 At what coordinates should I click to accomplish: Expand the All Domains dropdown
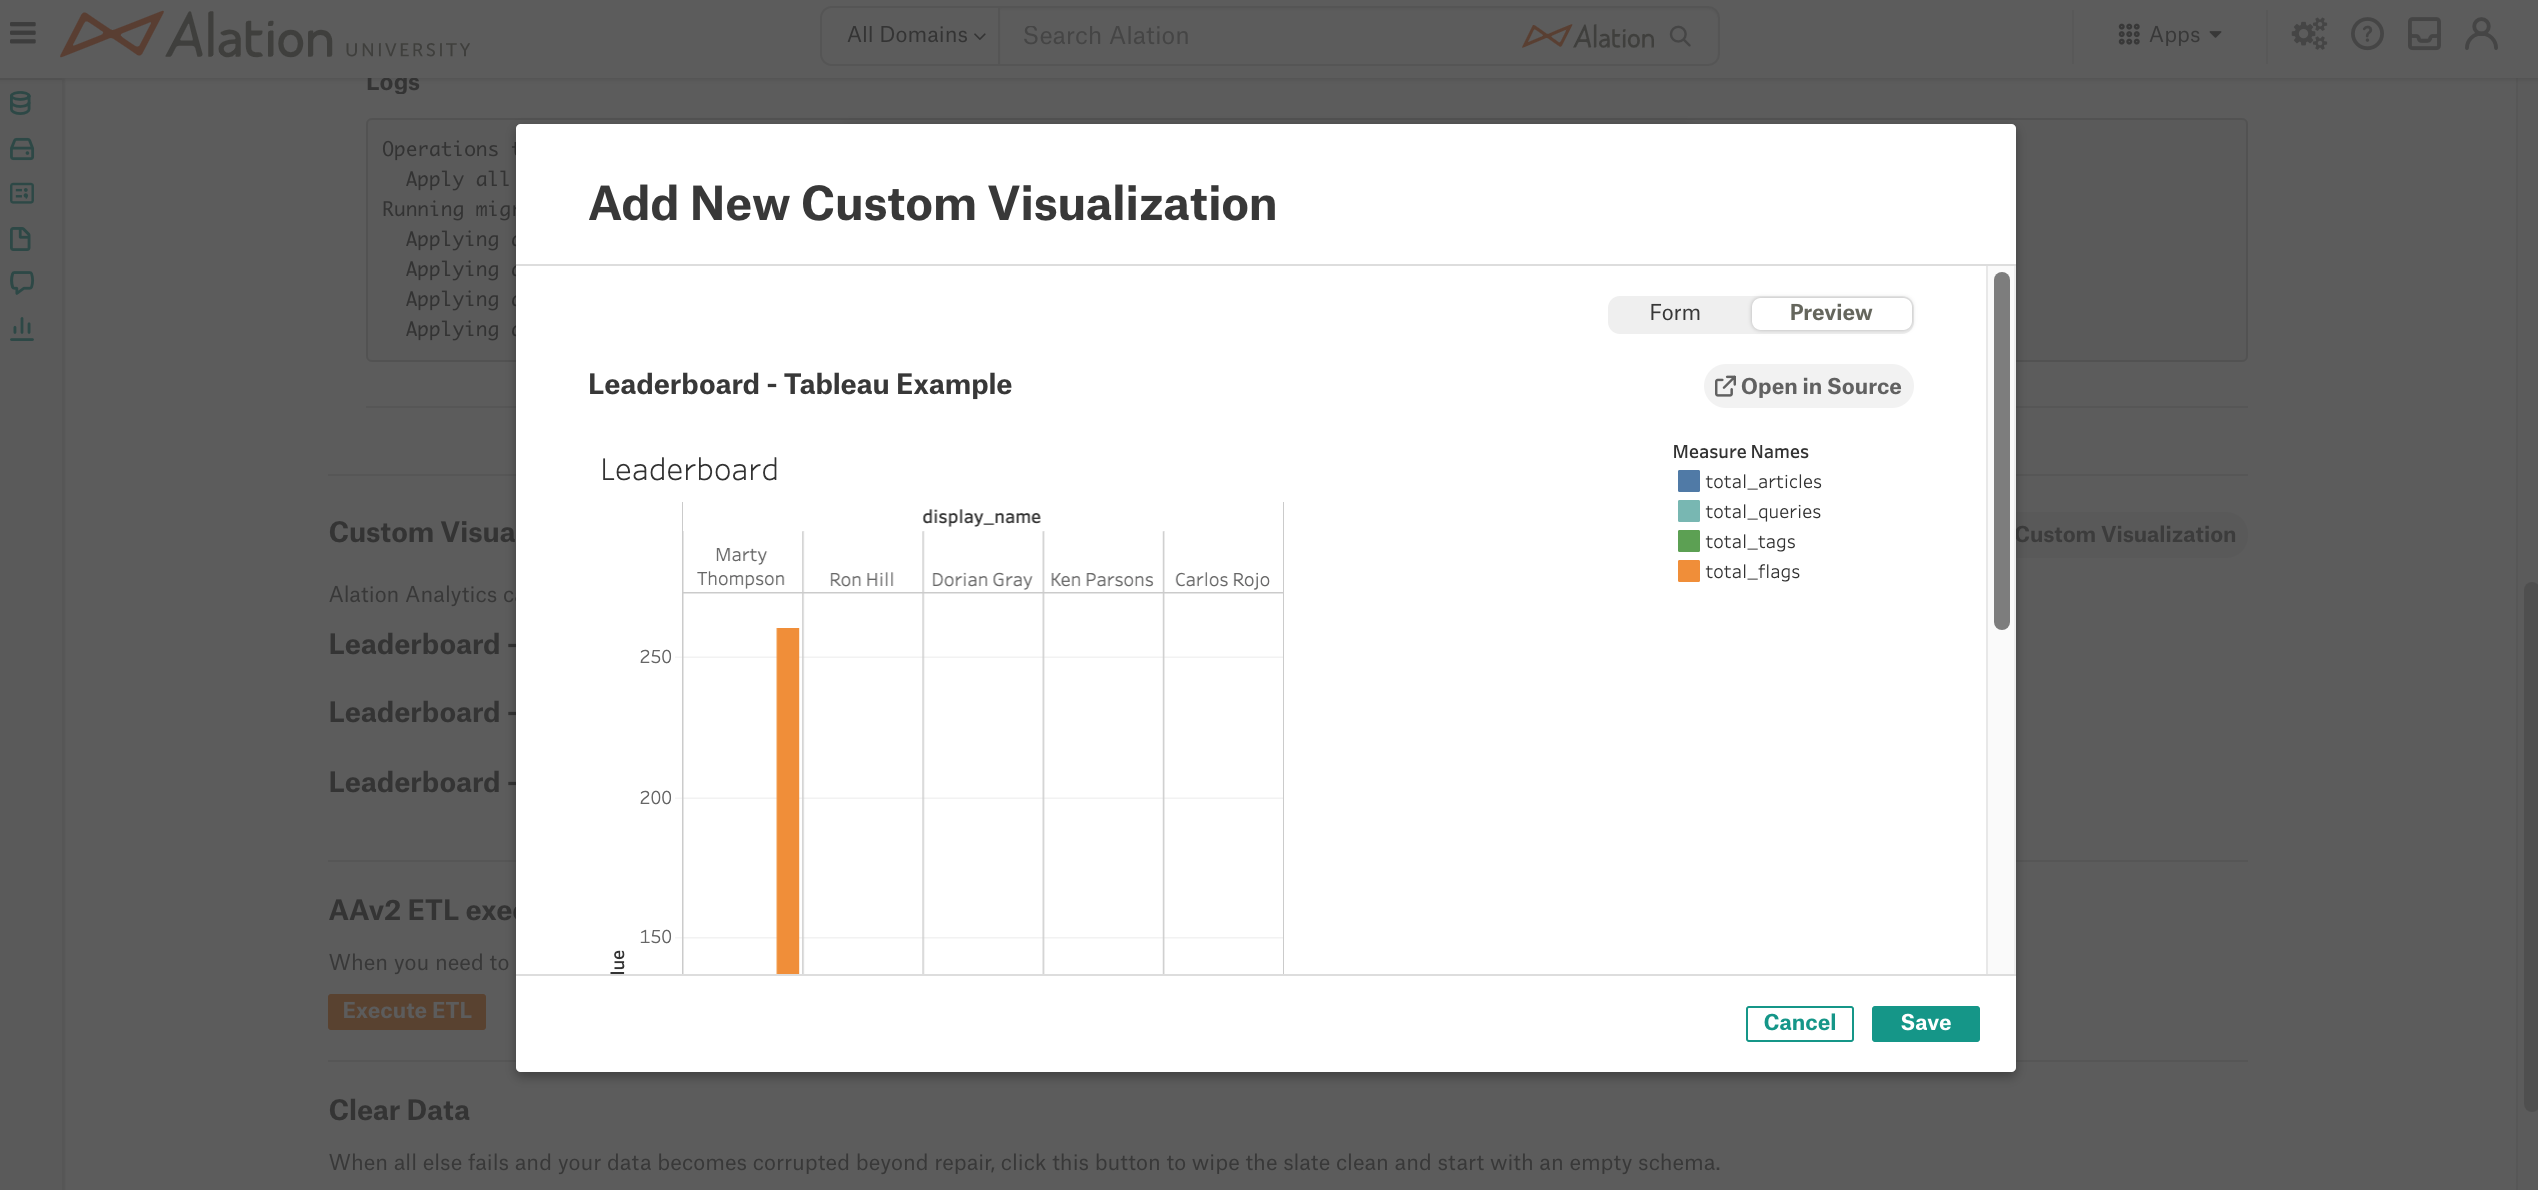coord(915,36)
